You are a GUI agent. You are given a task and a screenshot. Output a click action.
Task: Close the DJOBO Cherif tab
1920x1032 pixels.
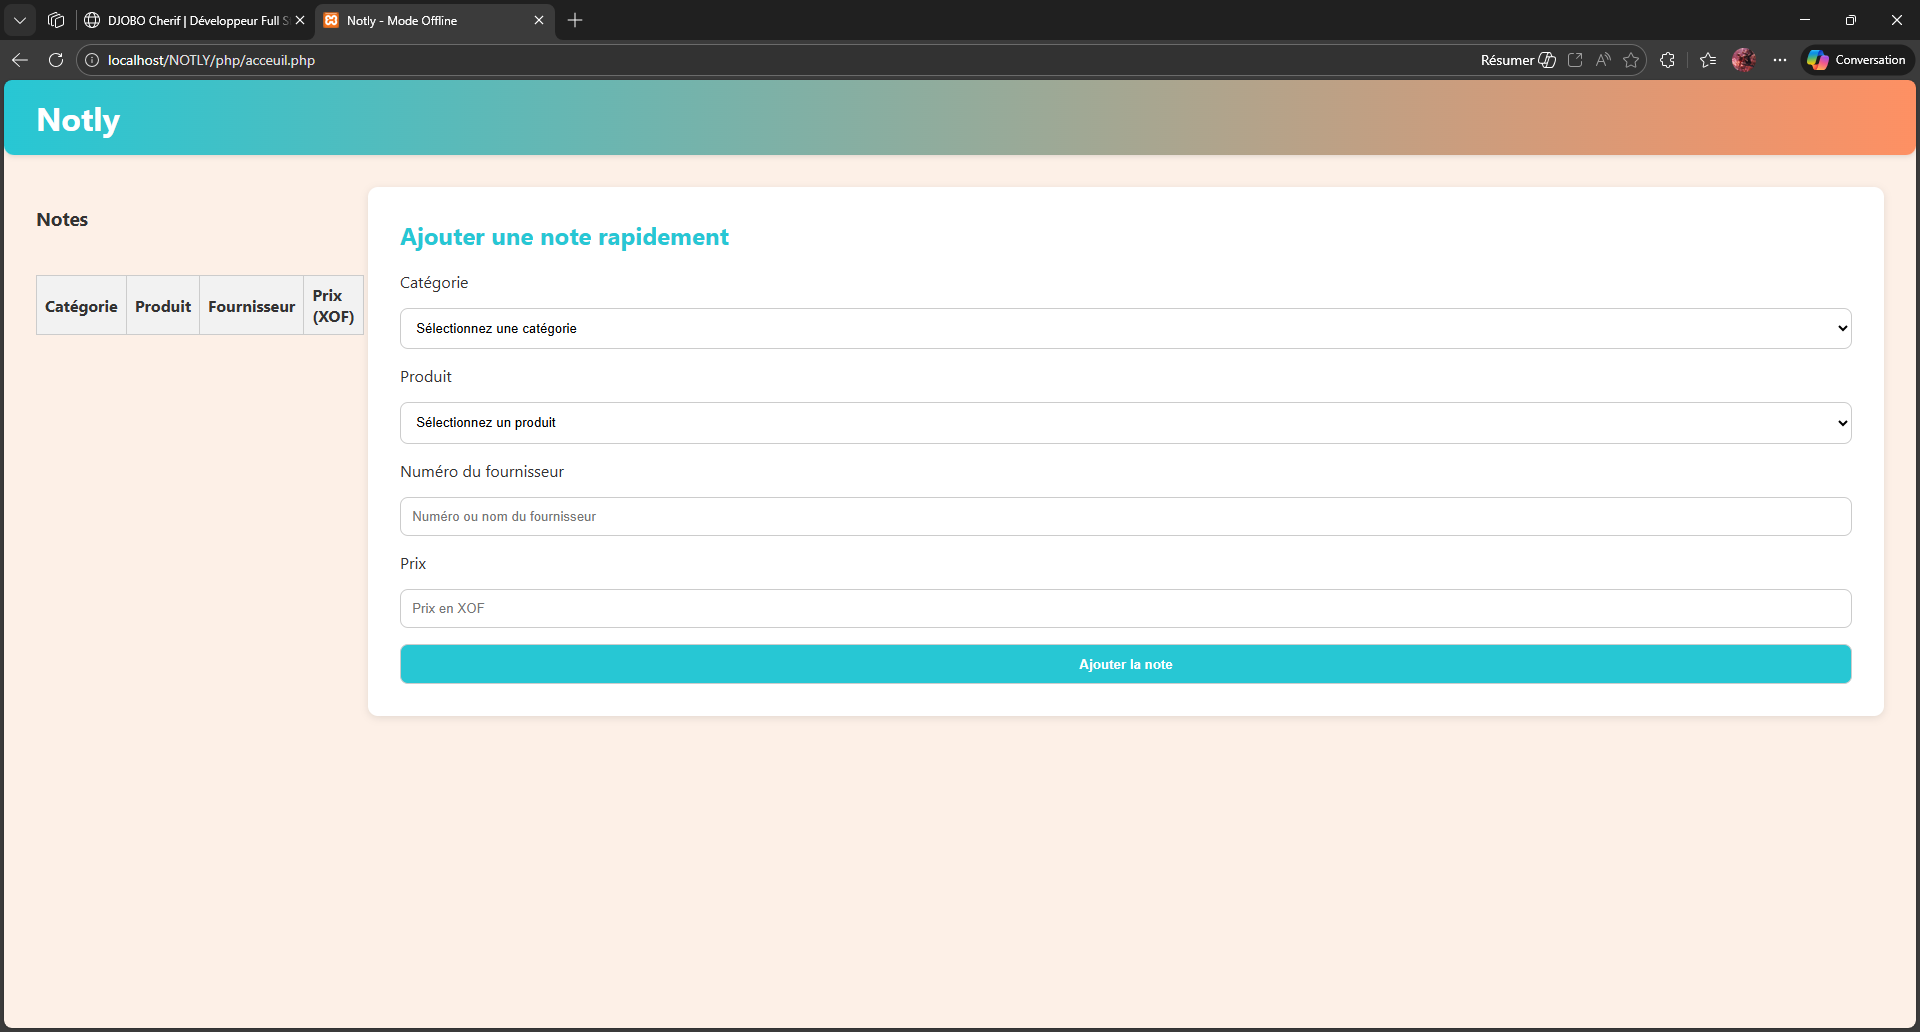pyautogui.click(x=299, y=20)
